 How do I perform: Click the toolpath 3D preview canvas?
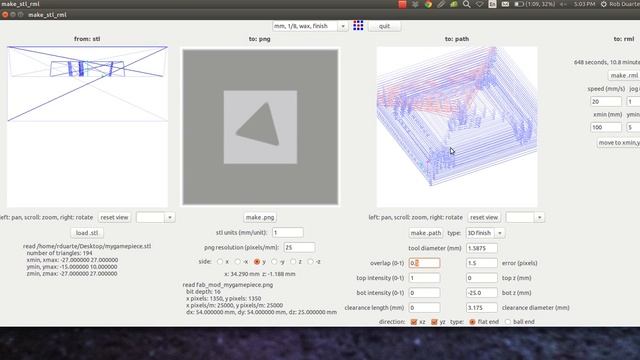pyautogui.click(x=457, y=127)
